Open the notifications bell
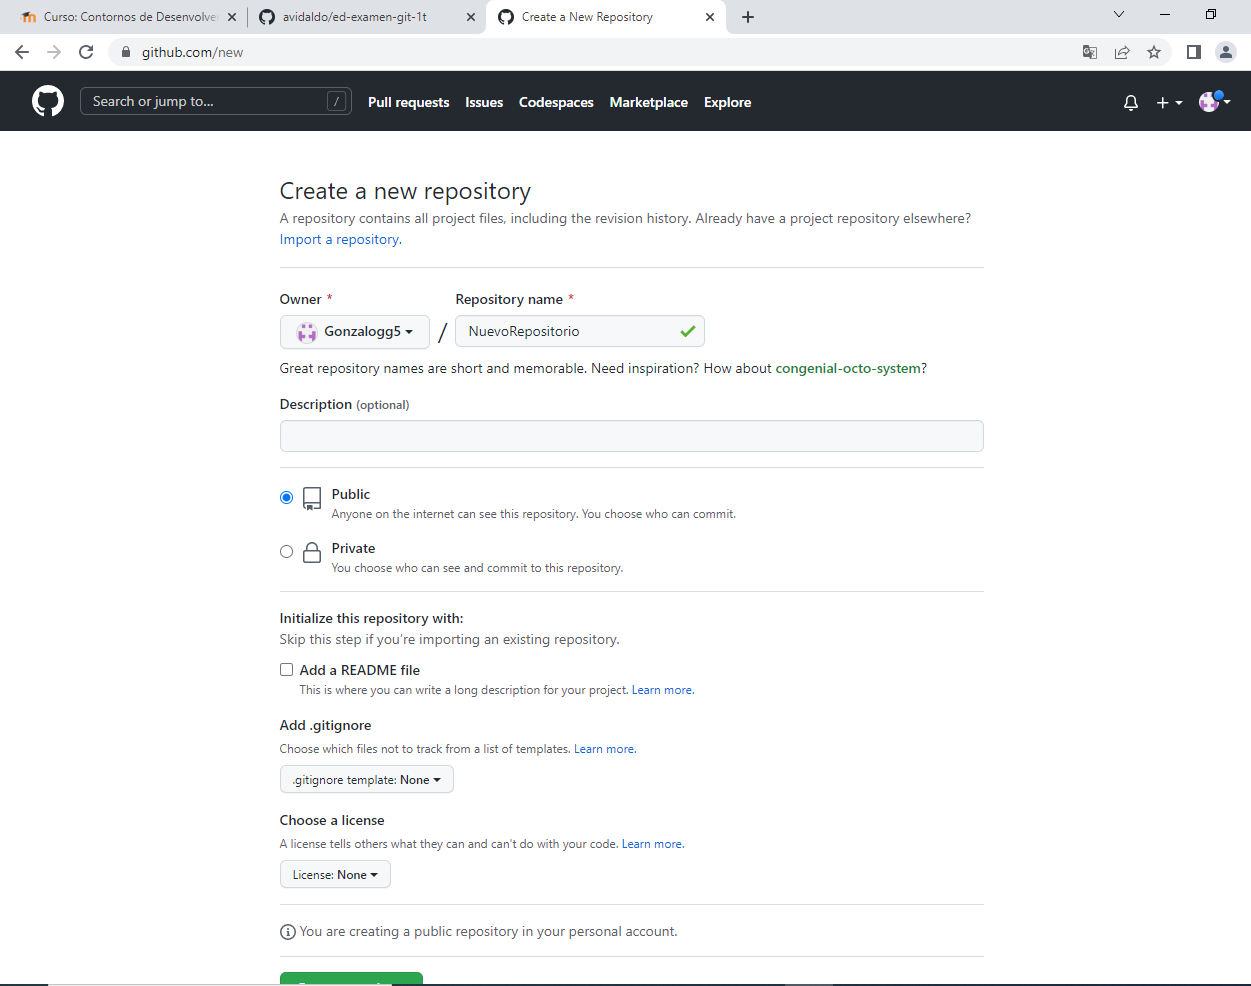1251x986 pixels. (1130, 101)
